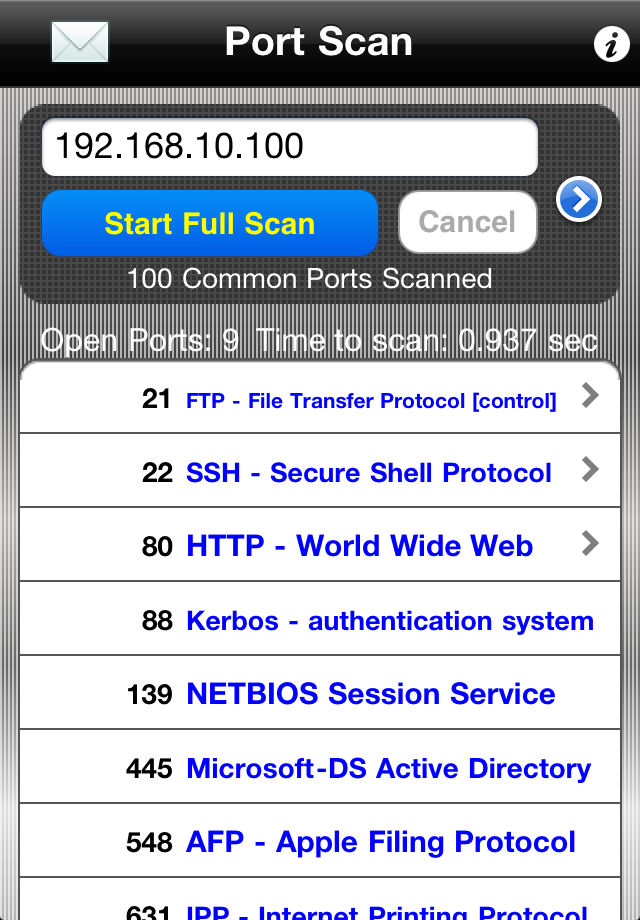Open the info icon in title bar

tap(611, 43)
